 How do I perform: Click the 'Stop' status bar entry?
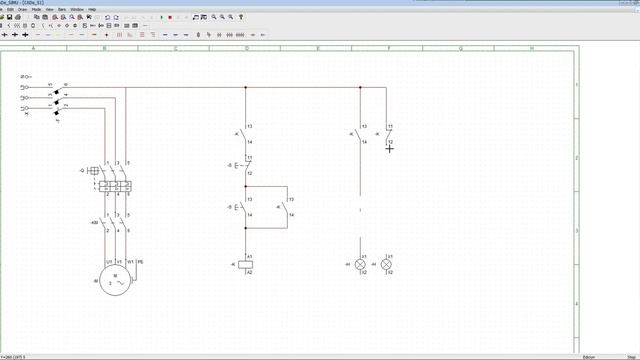tap(632, 357)
